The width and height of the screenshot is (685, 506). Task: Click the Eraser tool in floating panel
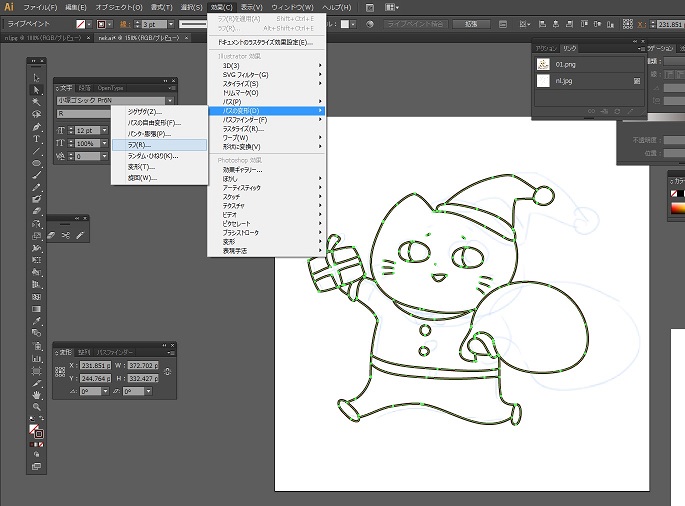click(x=52, y=236)
